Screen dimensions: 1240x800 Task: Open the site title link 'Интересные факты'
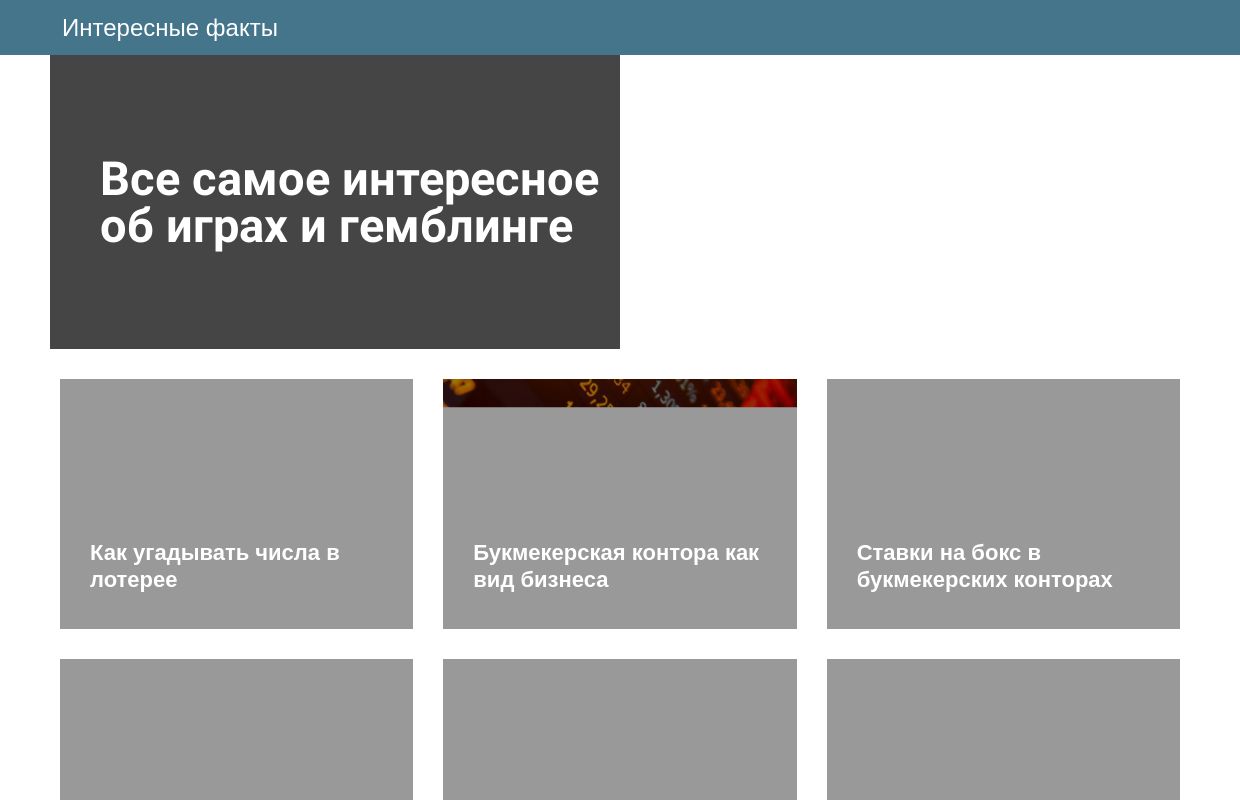tap(169, 27)
